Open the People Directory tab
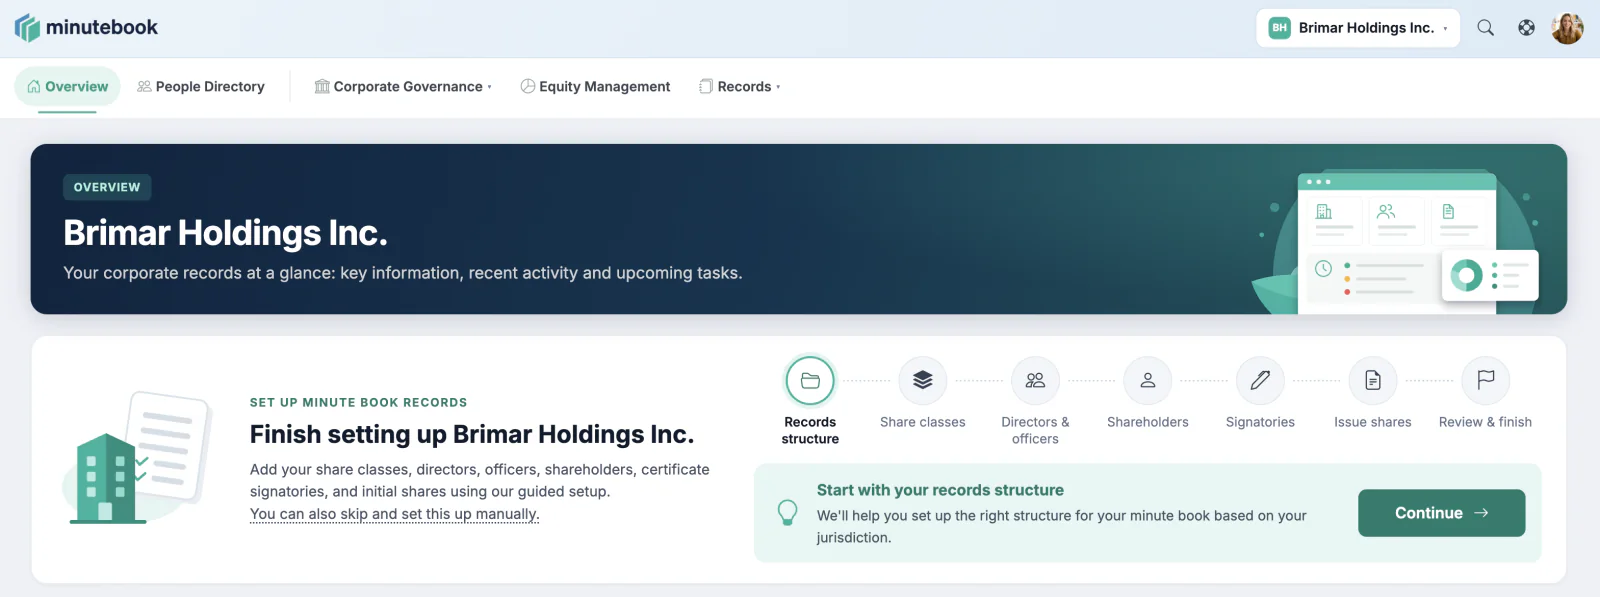This screenshot has height=597, width=1600. pos(201,87)
